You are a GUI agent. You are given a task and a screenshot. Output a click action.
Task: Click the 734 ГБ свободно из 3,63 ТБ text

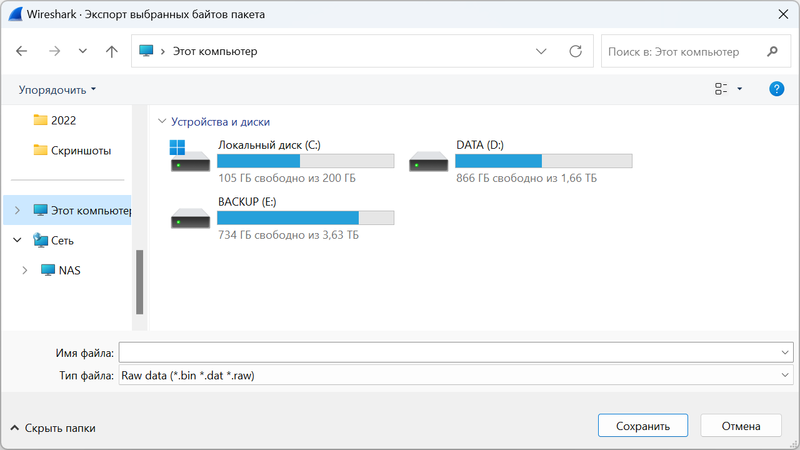point(288,235)
